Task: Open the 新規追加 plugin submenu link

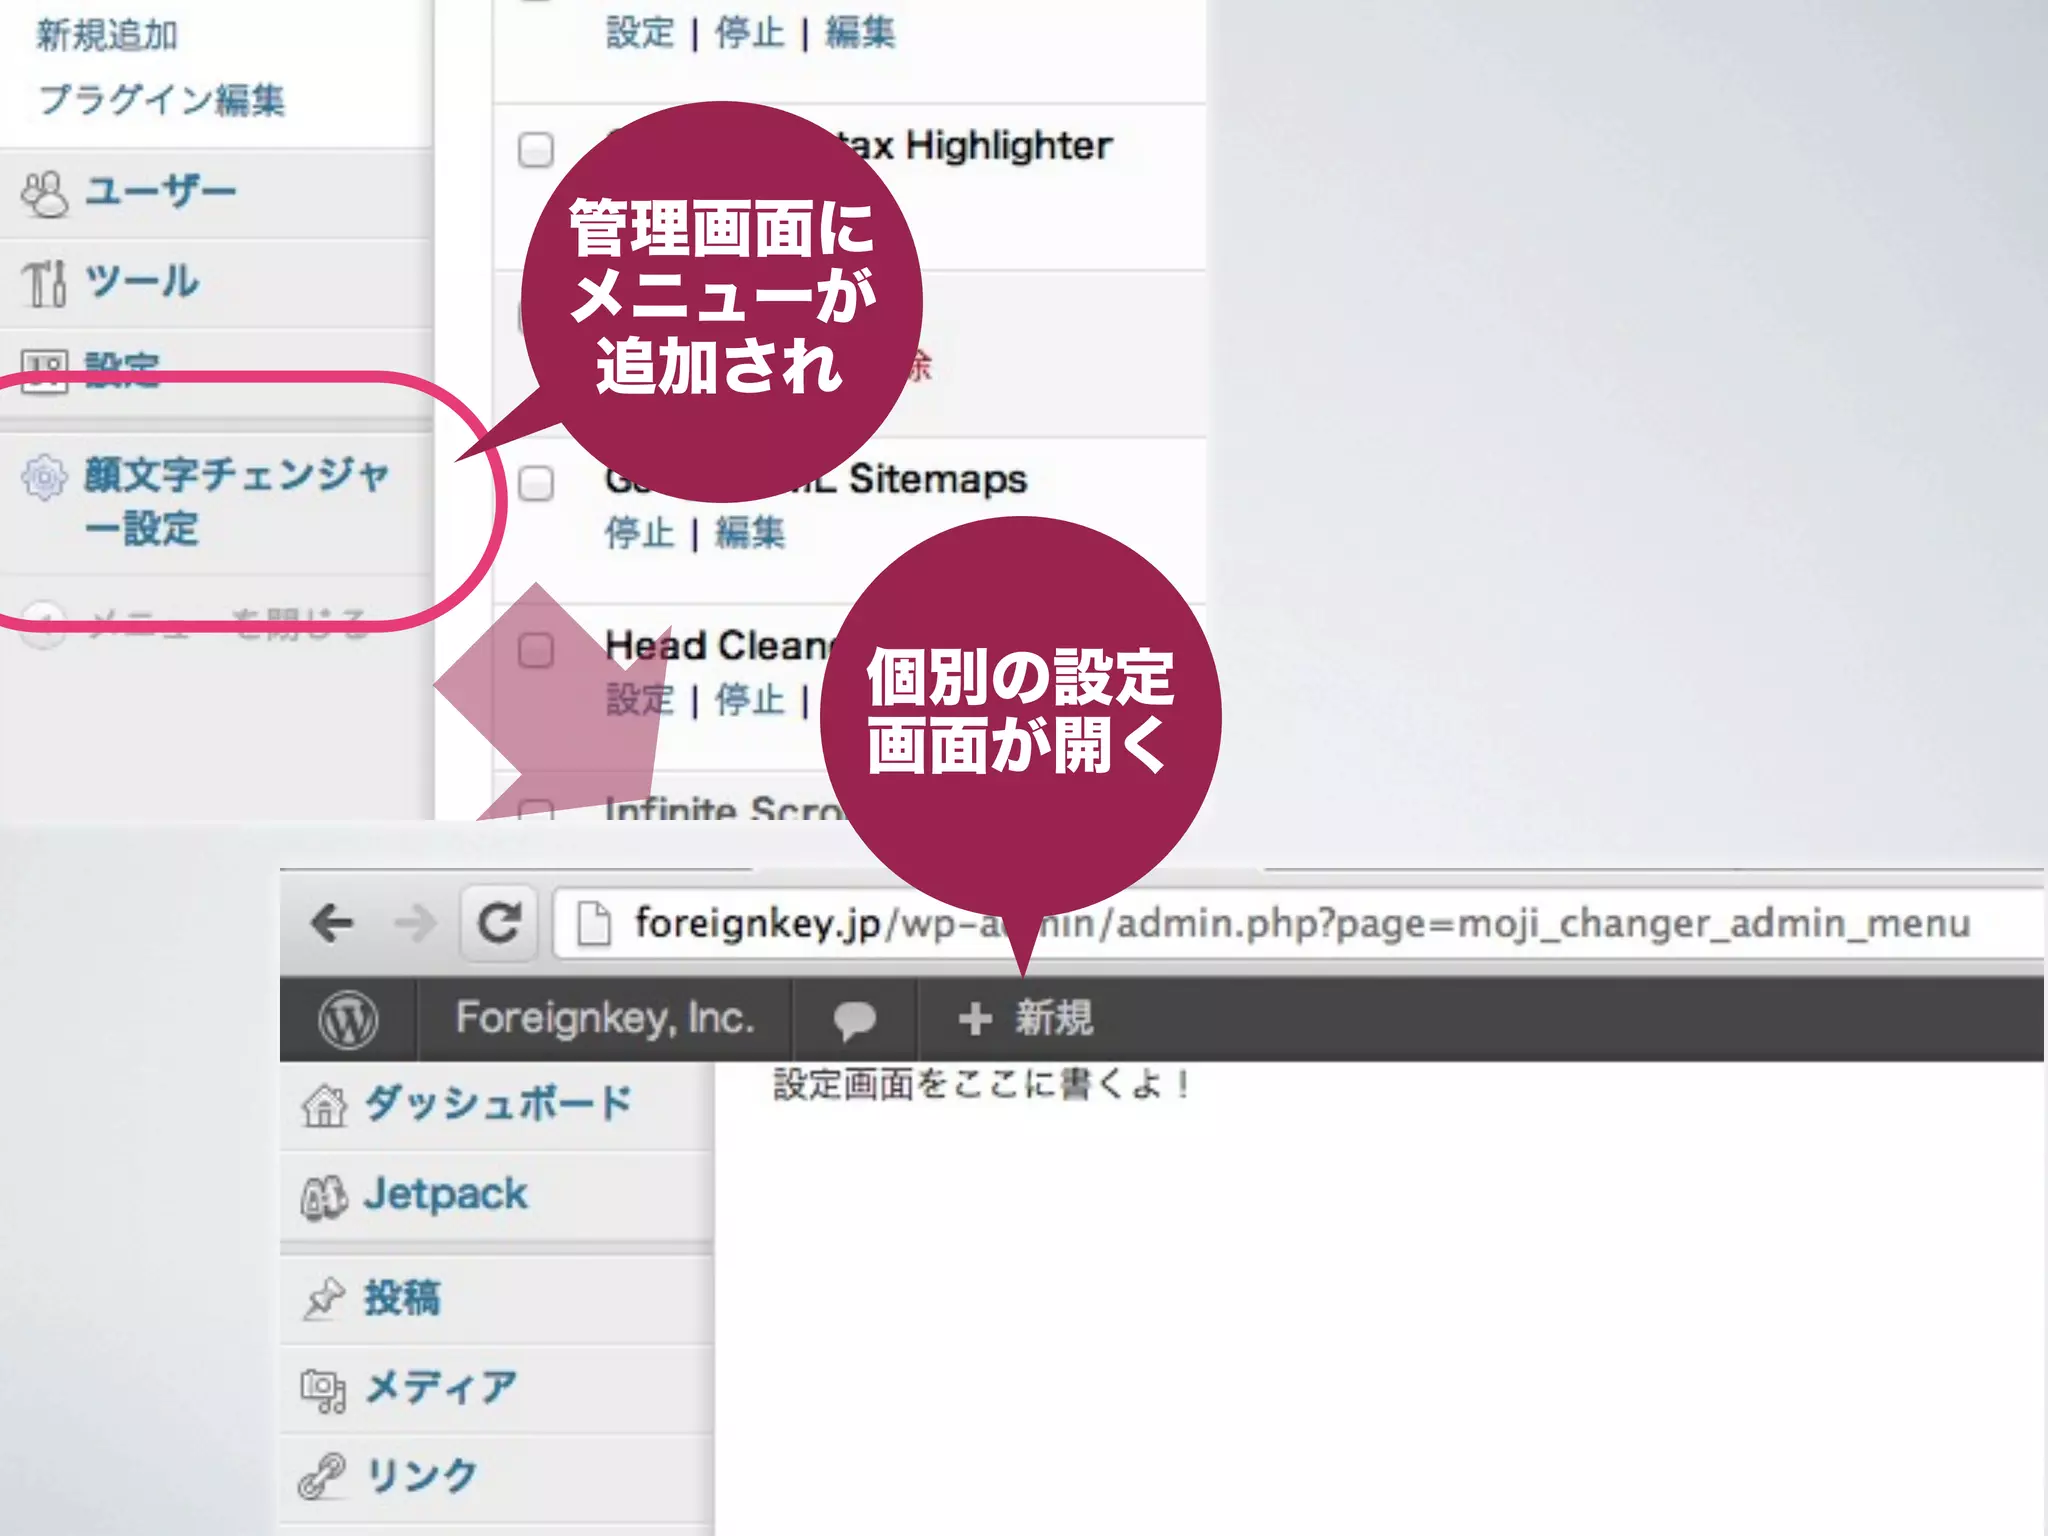Action: click(107, 36)
